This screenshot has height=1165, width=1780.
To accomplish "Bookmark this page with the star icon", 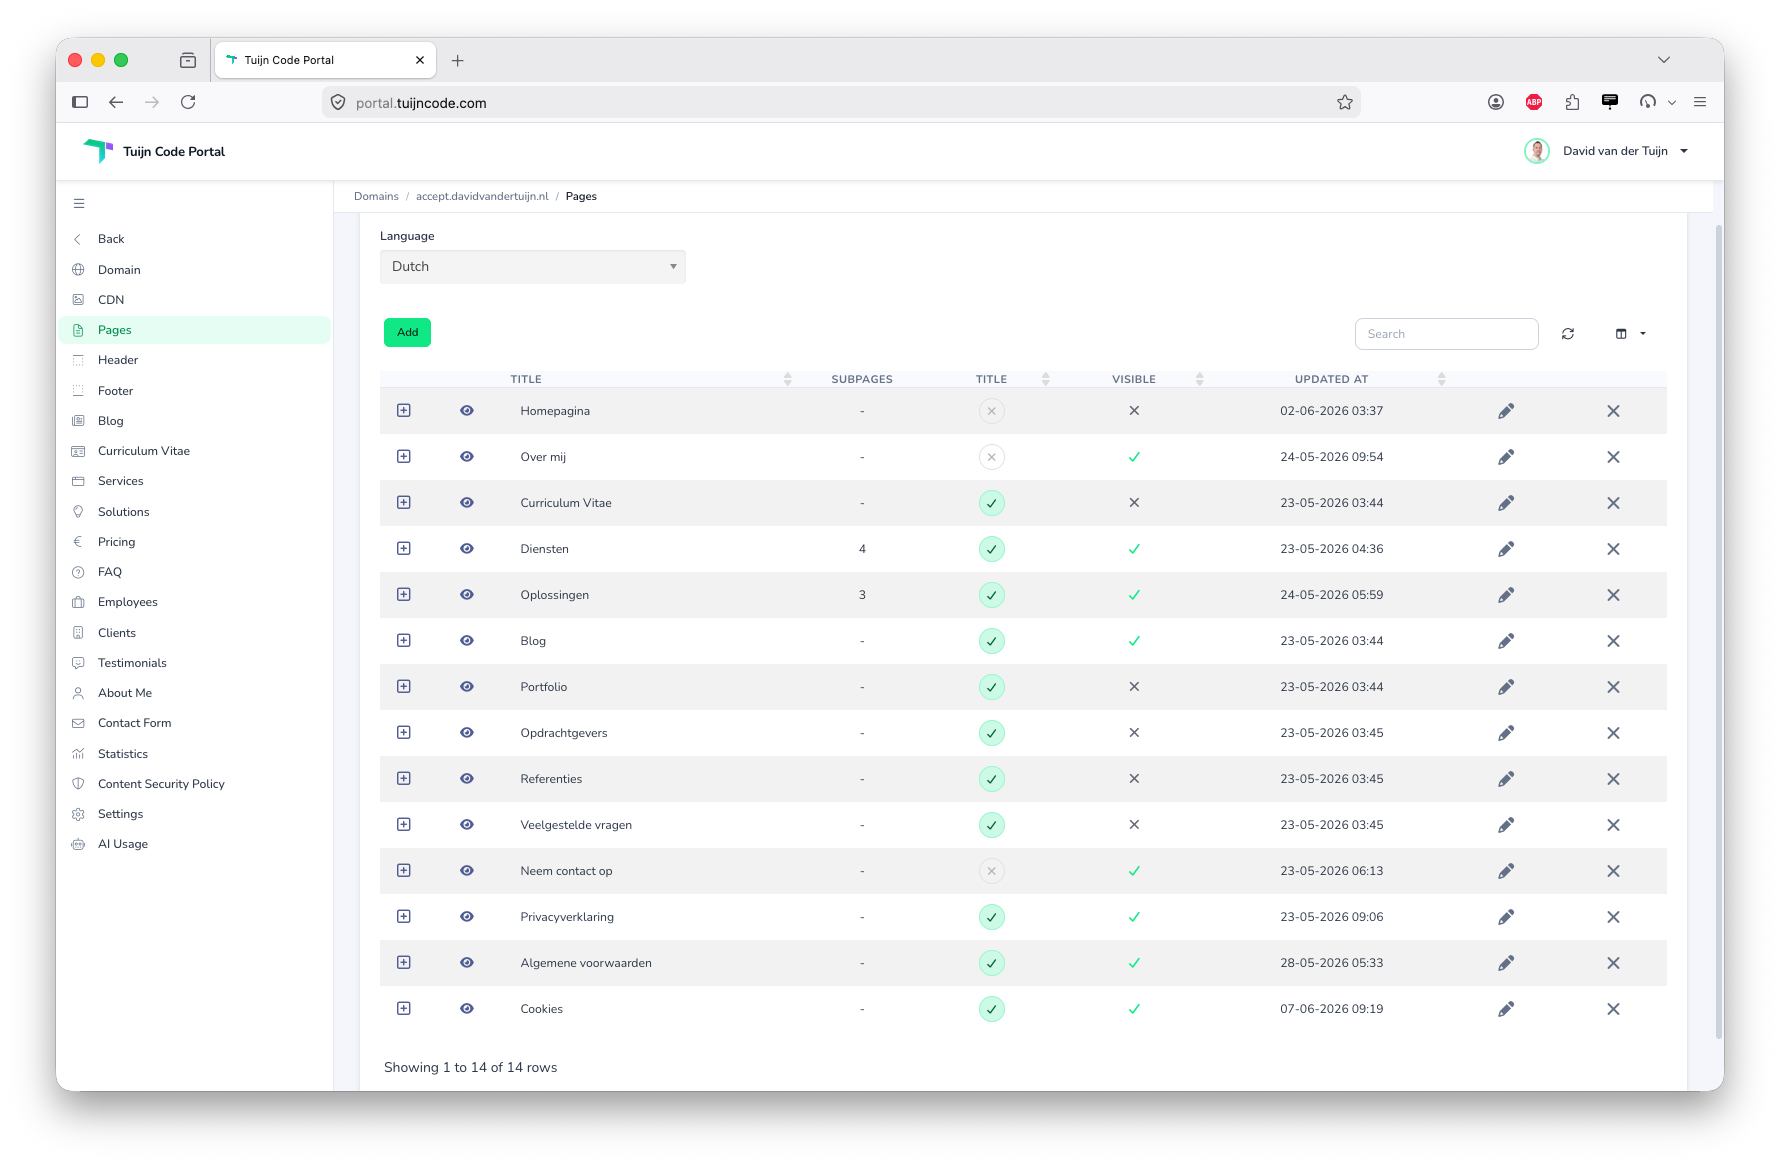I will [x=1345, y=102].
